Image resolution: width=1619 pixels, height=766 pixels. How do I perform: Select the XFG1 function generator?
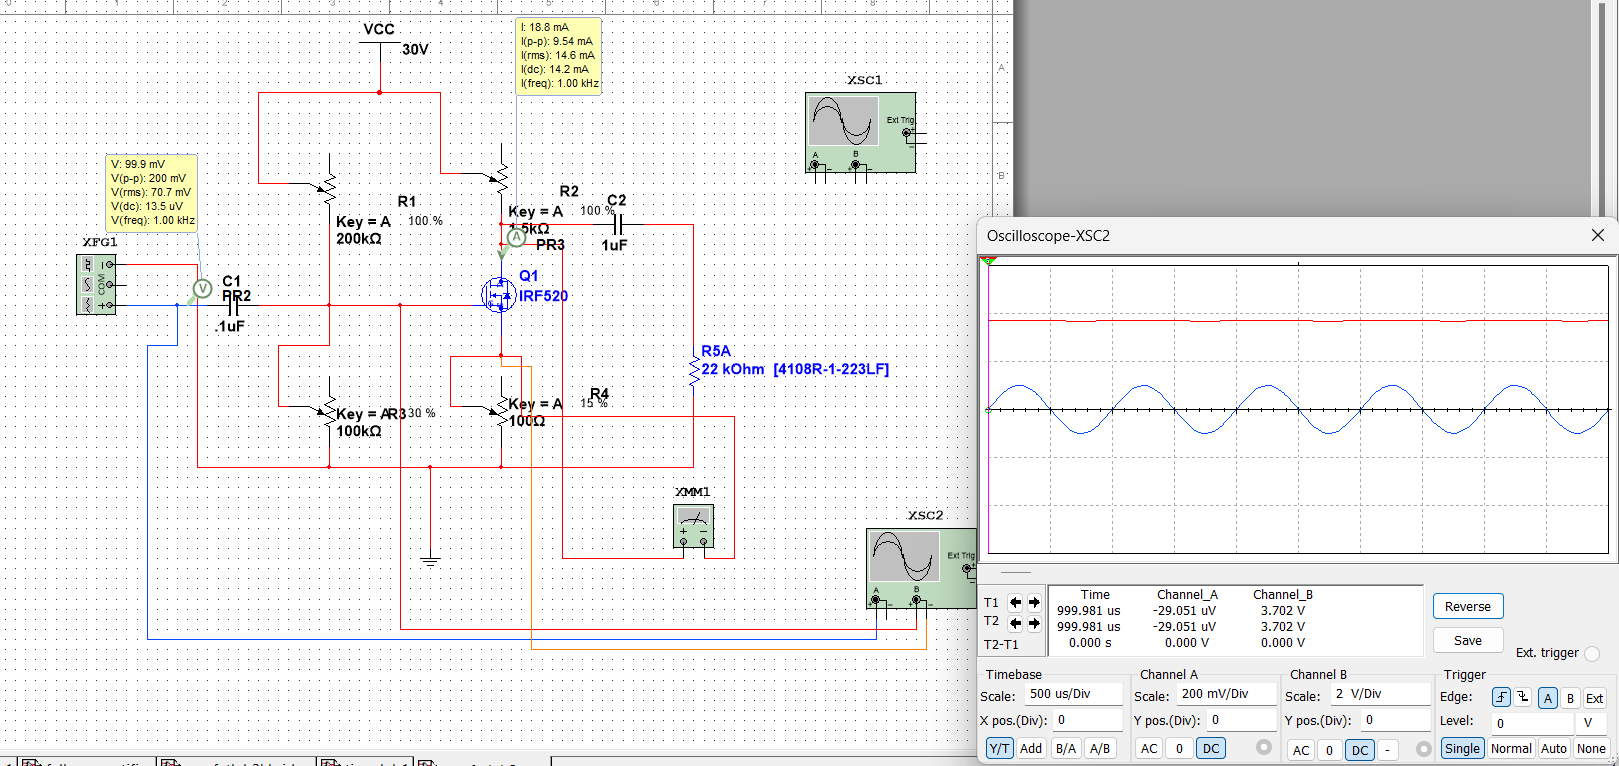tap(96, 284)
